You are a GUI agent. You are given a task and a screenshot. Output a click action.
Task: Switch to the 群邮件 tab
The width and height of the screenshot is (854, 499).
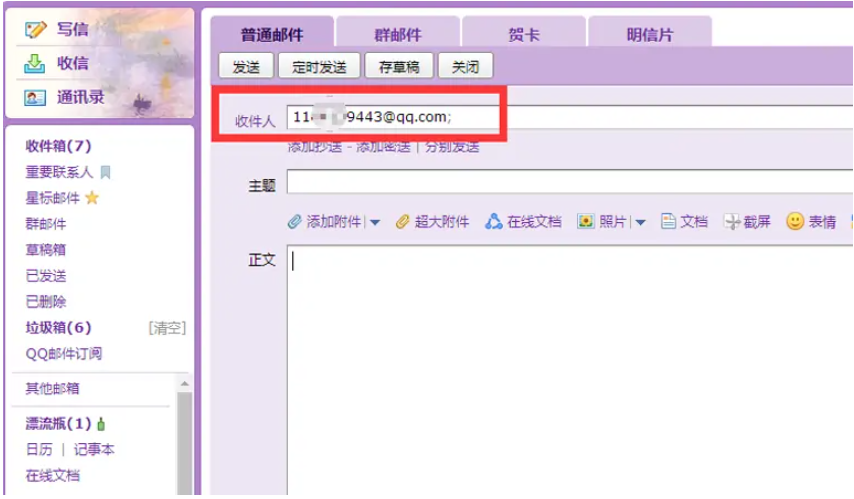[397, 35]
